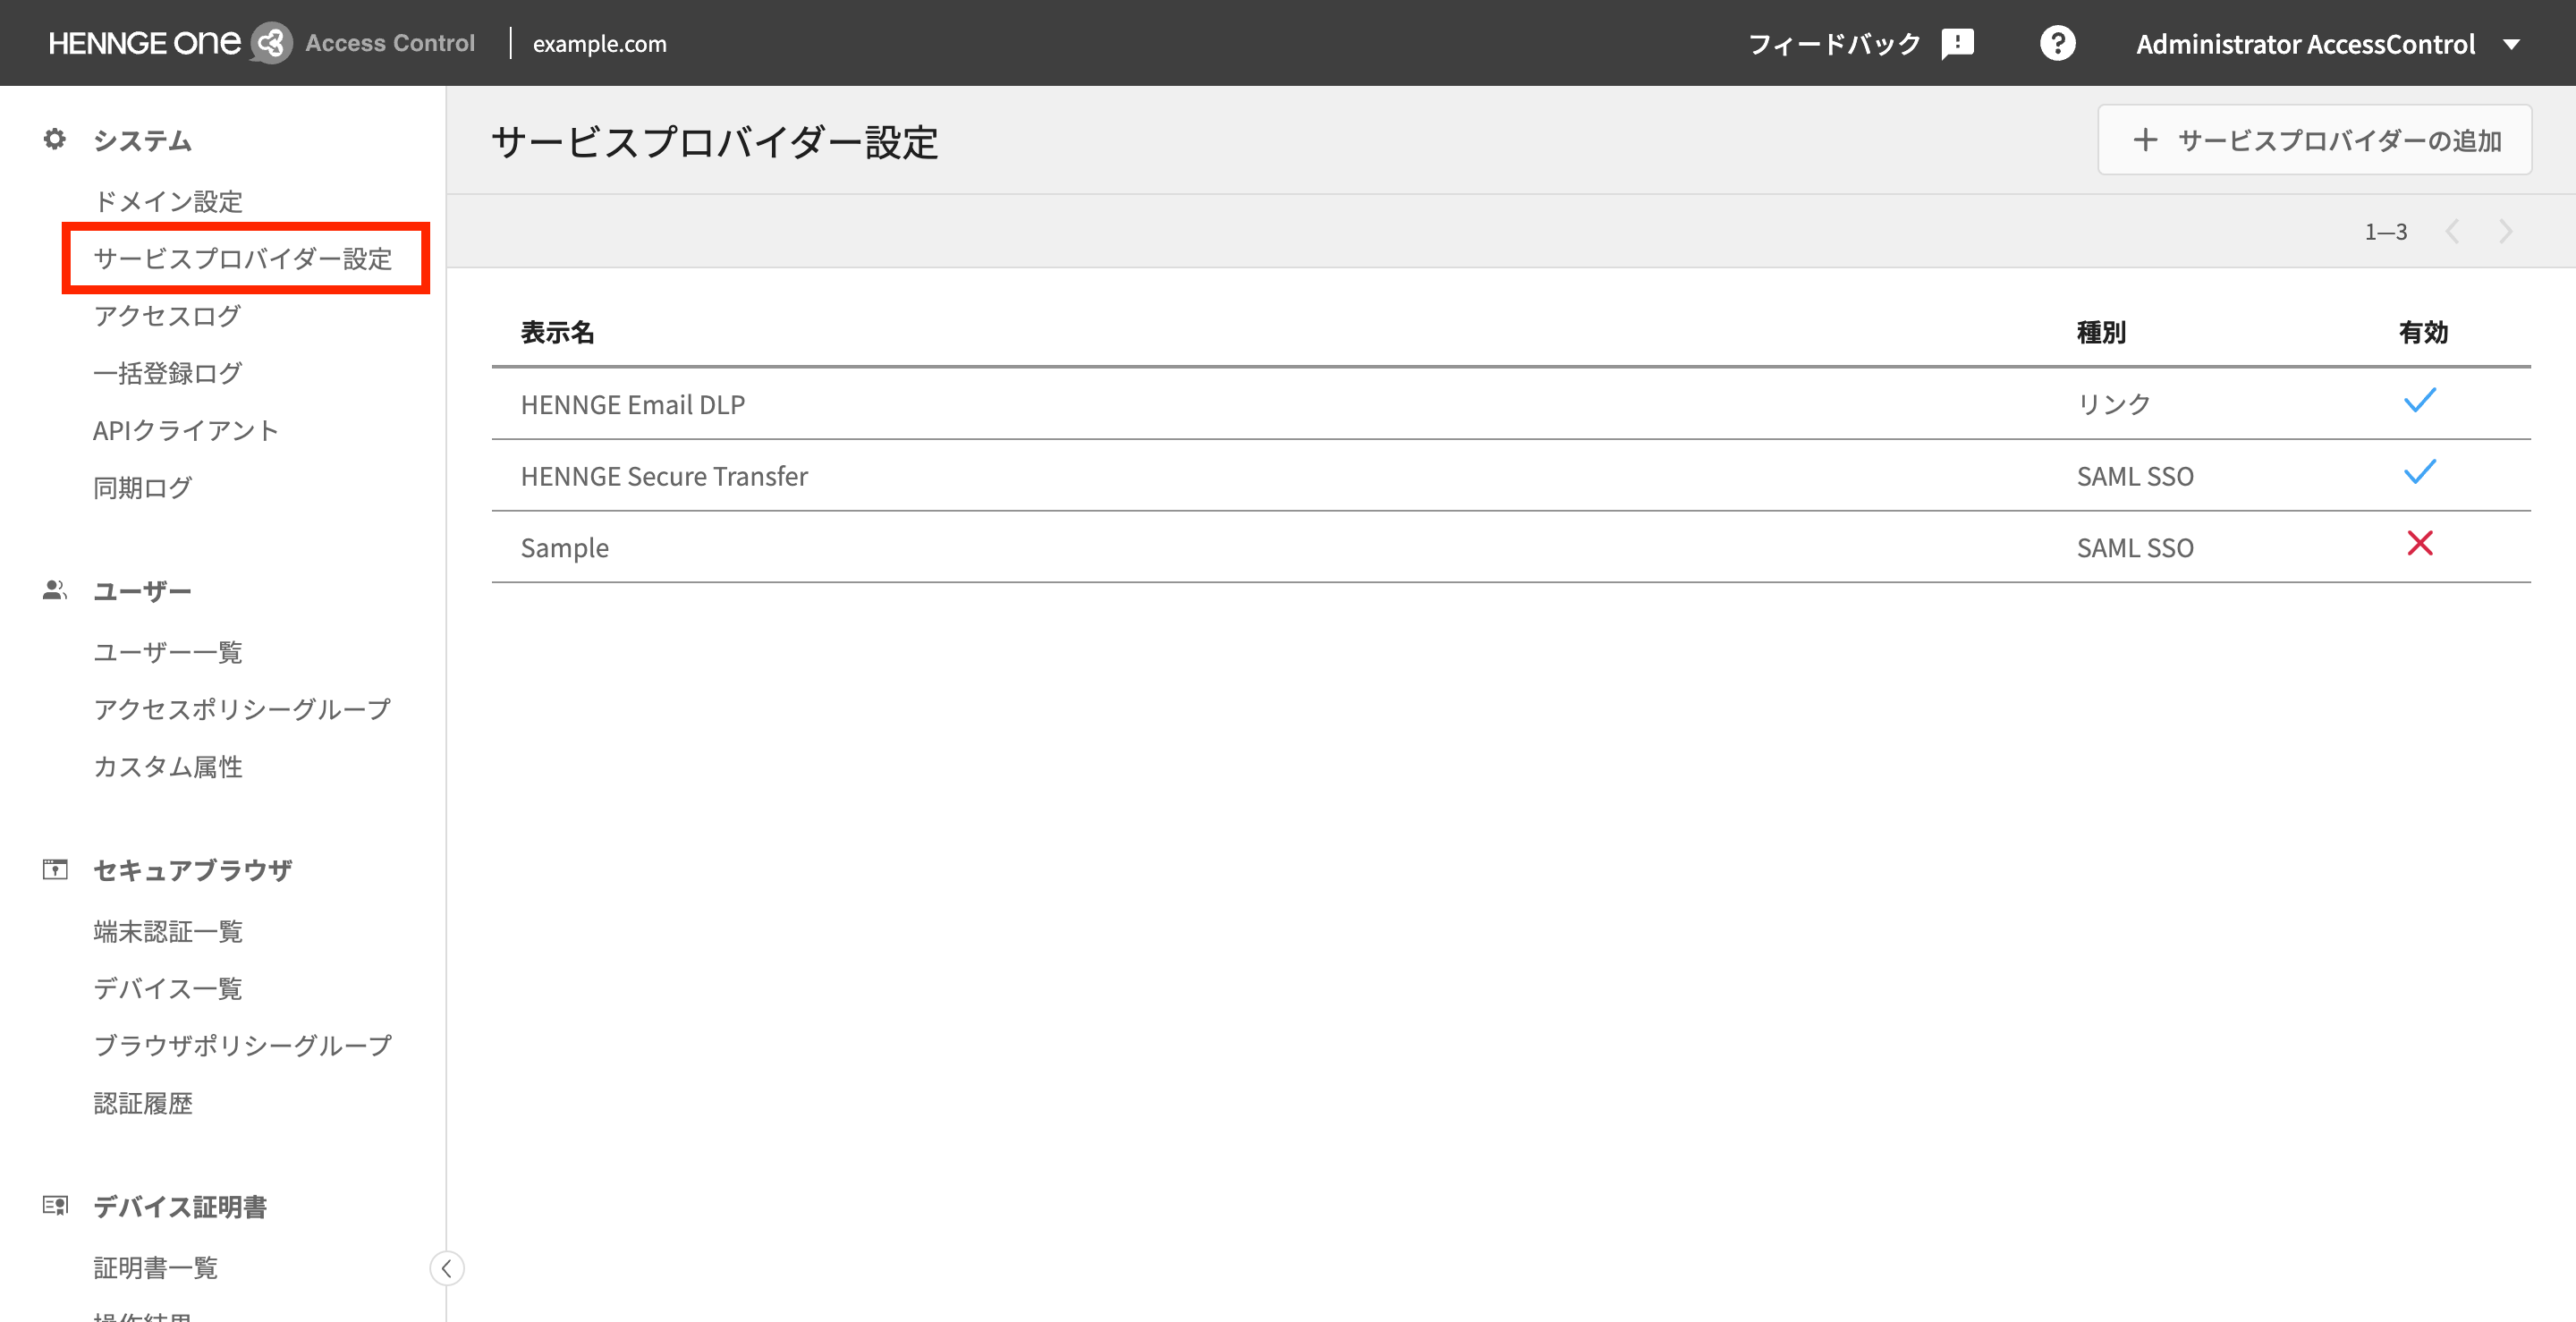Click the red disabled X for Sample

pos(2420,543)
